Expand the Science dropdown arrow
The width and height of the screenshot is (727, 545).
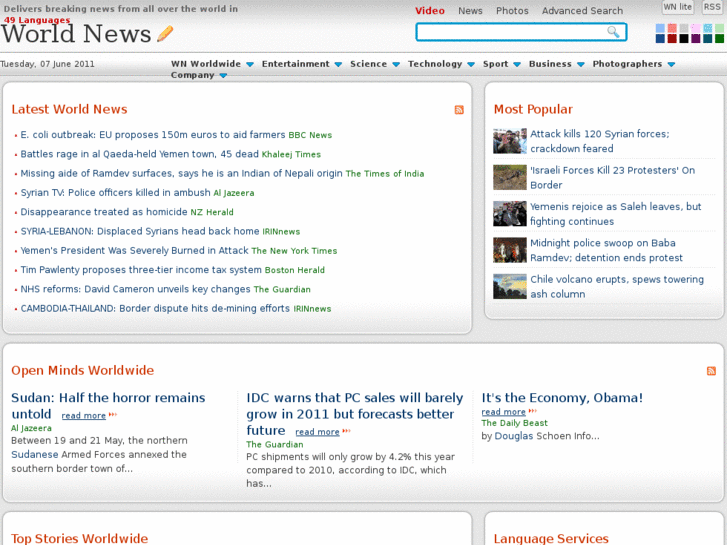coord(396,64)
